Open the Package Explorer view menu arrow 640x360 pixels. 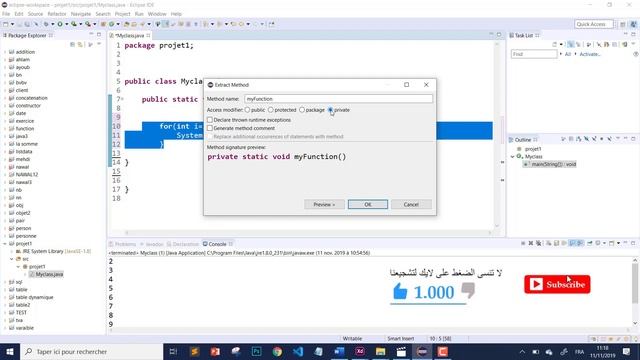(x=99, y=44)
